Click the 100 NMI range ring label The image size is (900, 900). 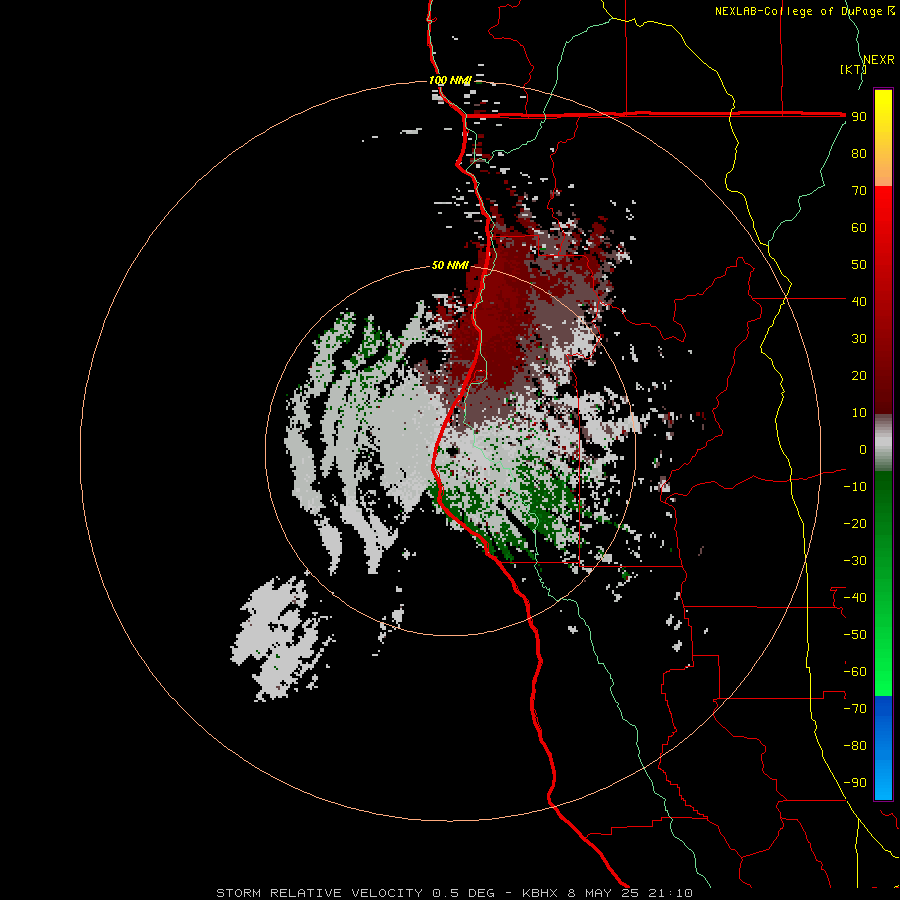(x=449, y=80)
